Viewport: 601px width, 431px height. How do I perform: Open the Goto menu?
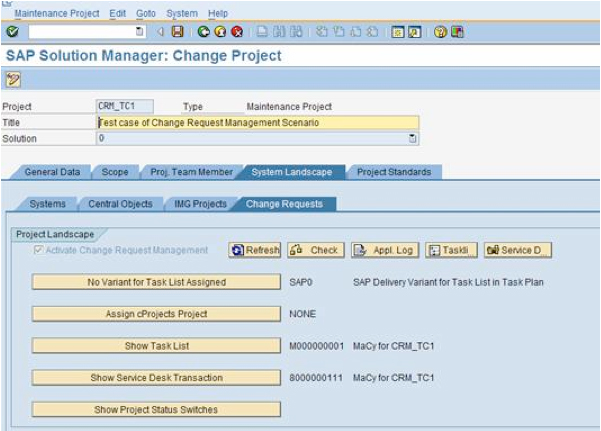click(146, 13)
